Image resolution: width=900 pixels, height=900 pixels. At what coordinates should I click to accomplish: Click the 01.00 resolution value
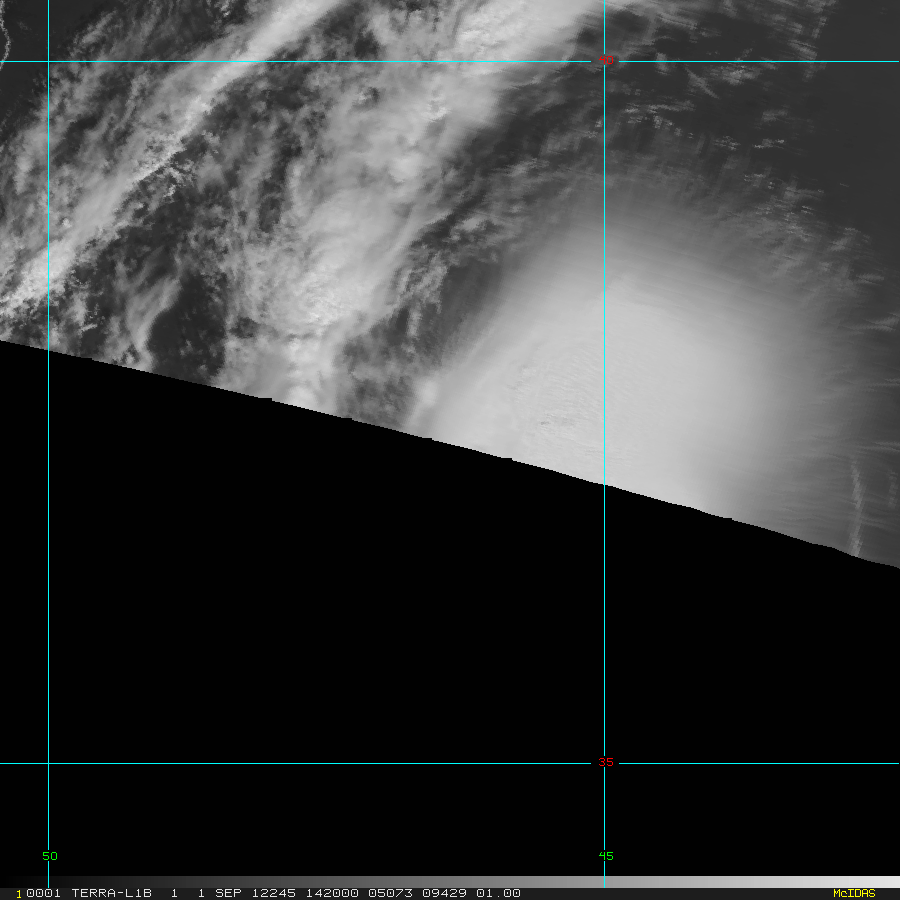pos(498,893)
